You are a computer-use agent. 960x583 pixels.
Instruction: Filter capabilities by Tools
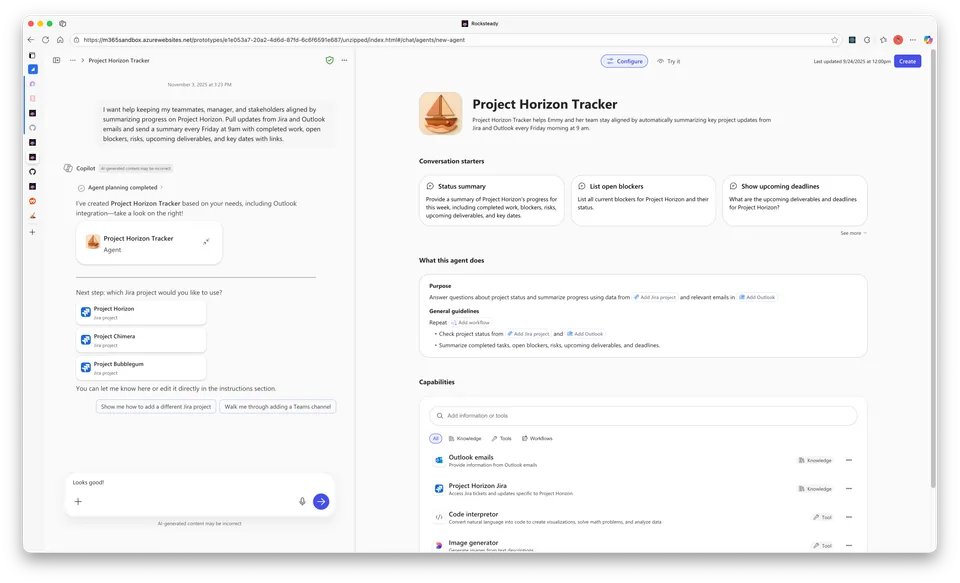point(501,438)
